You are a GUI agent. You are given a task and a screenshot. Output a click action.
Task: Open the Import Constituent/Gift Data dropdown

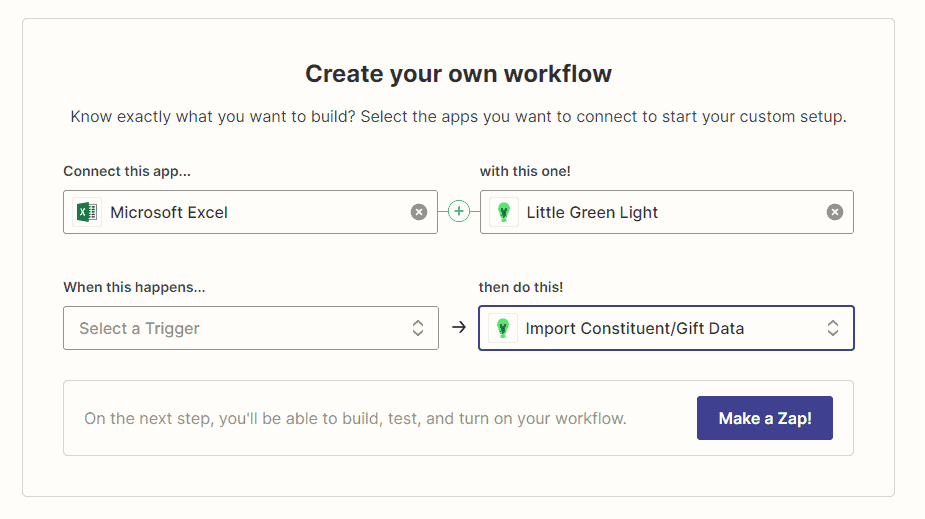[666, 328]
